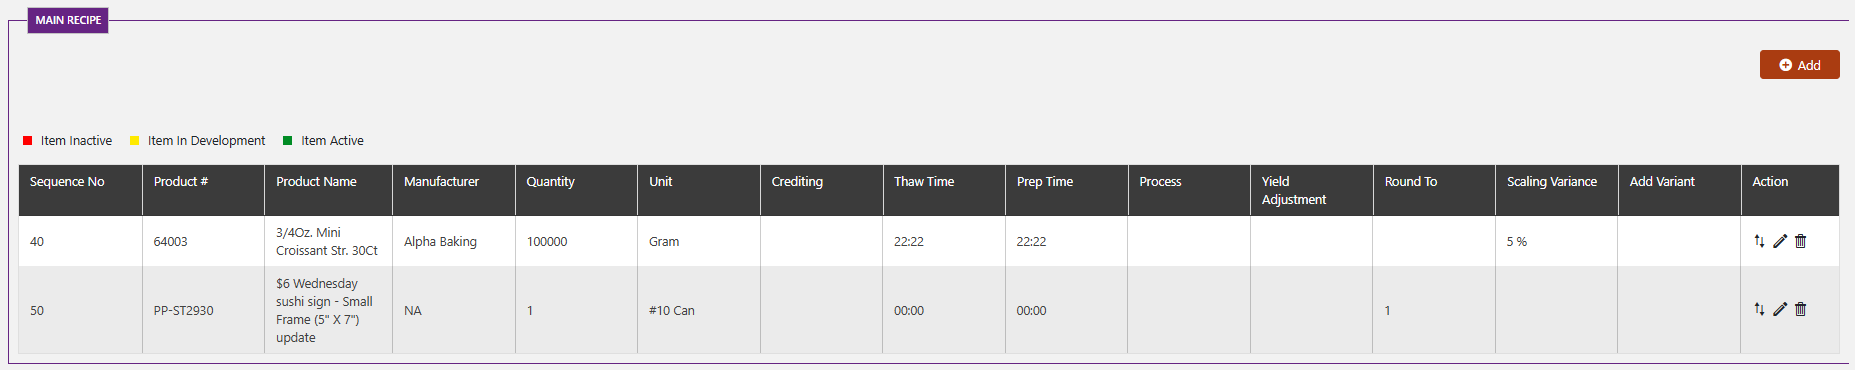
Task: Click the 5 % scaling variance cell
Action: 1517,242
